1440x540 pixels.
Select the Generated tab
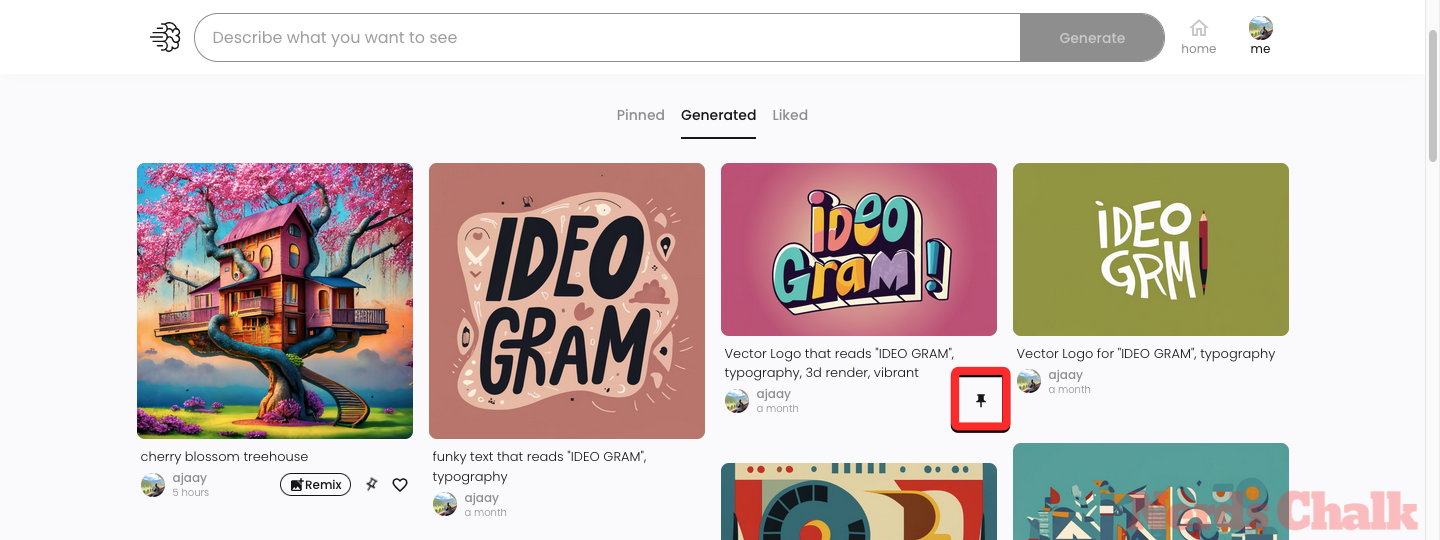point(718,115)
